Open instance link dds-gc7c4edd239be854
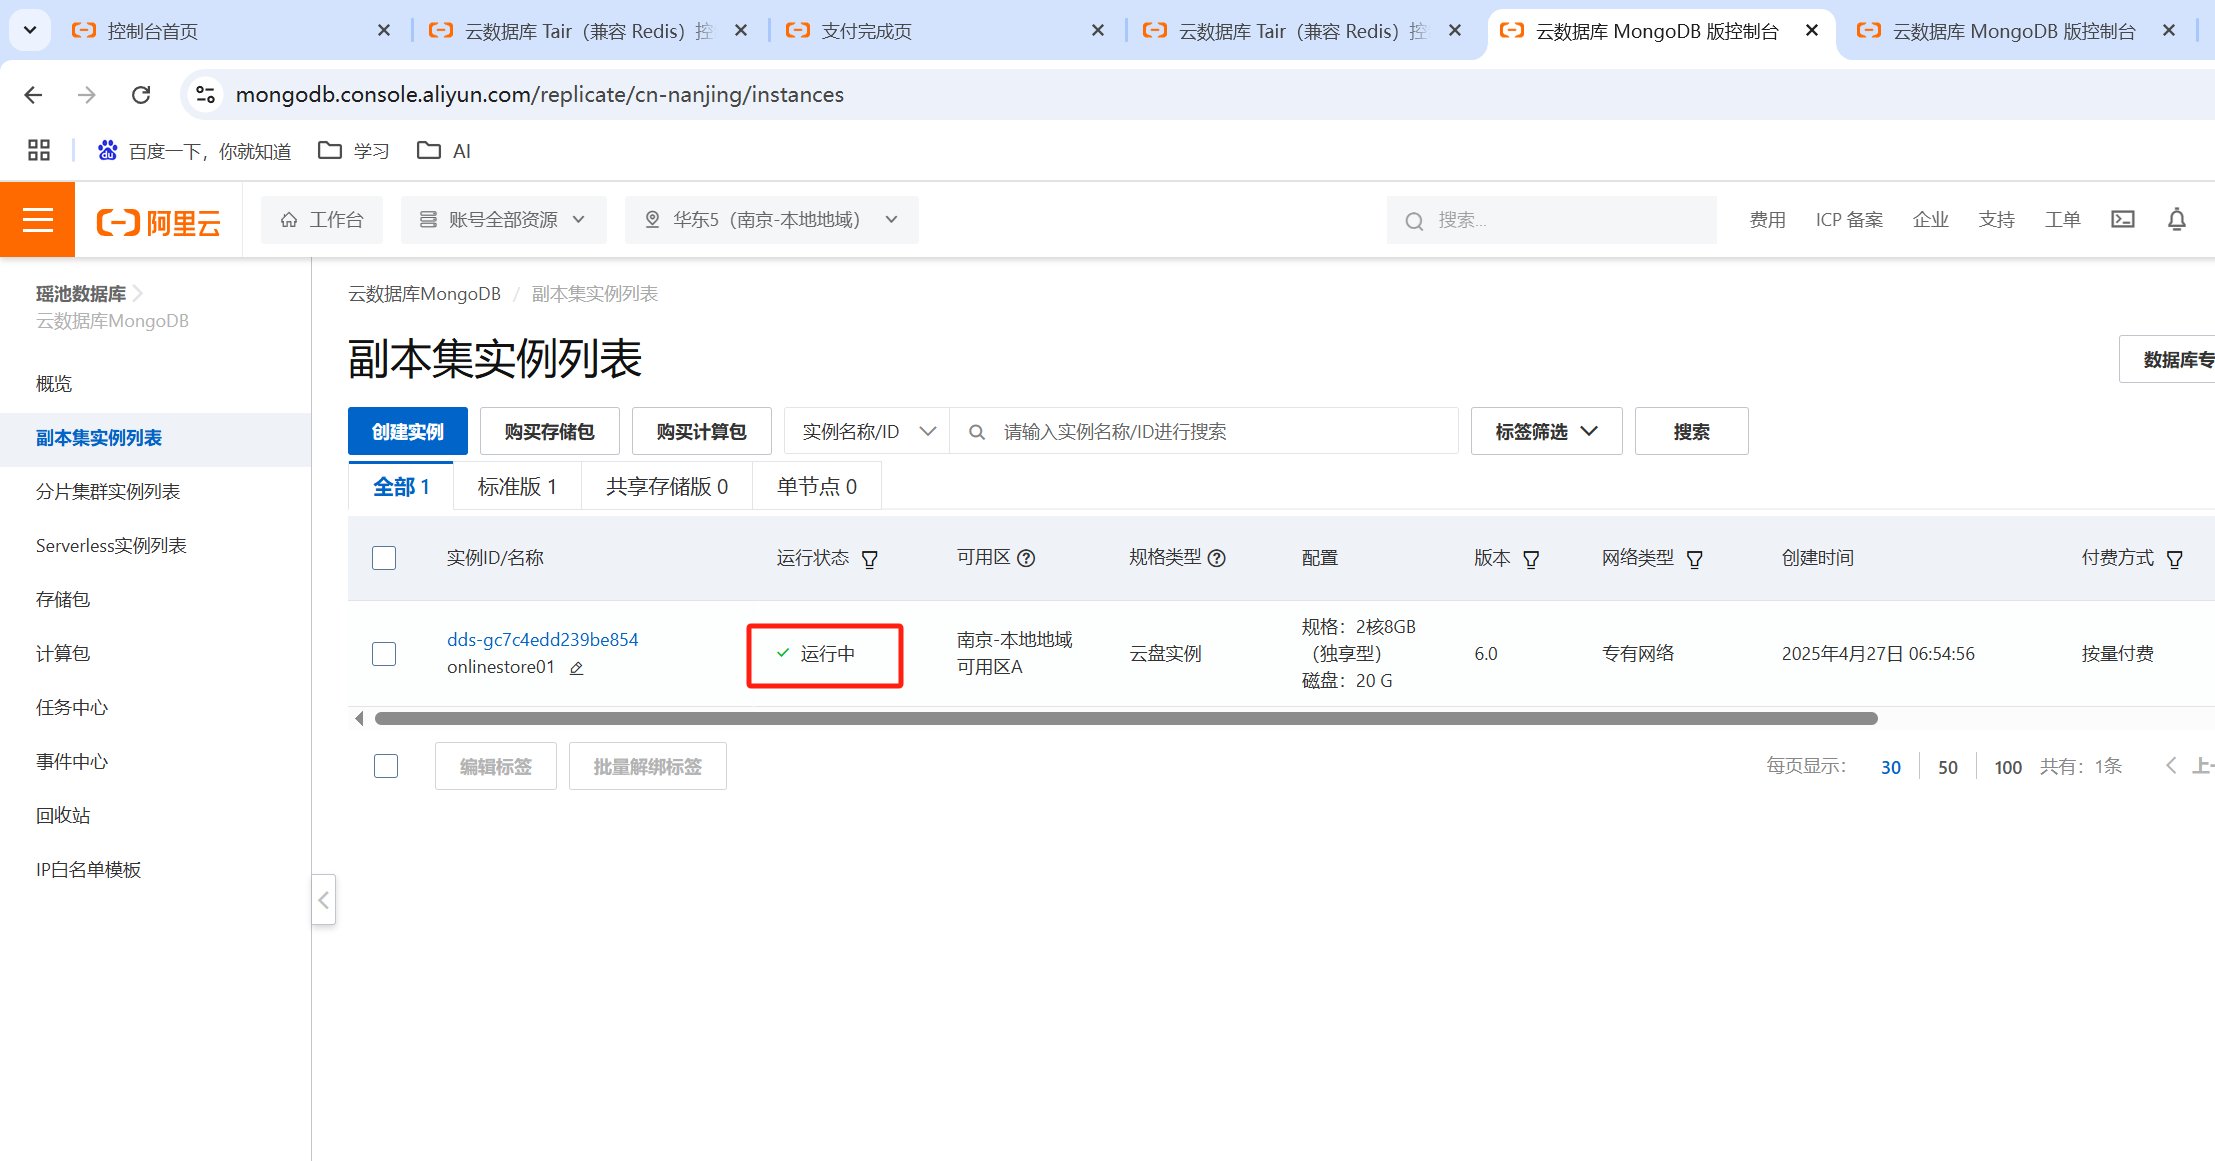The height and width of the screenshot is (1161, 2215). coord(543,640)
